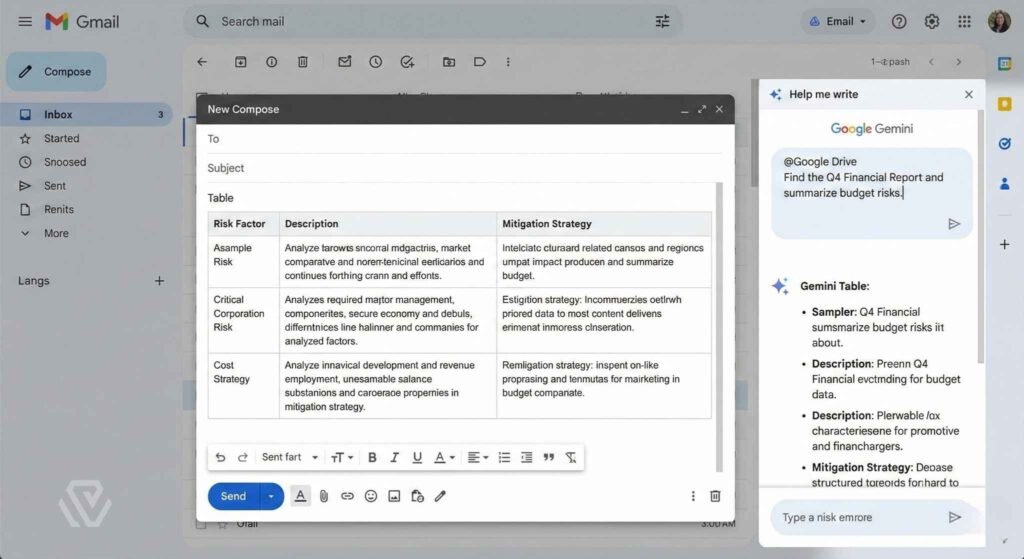
Task: Open the Help question mark icon
Action: (x=899, y=22)
